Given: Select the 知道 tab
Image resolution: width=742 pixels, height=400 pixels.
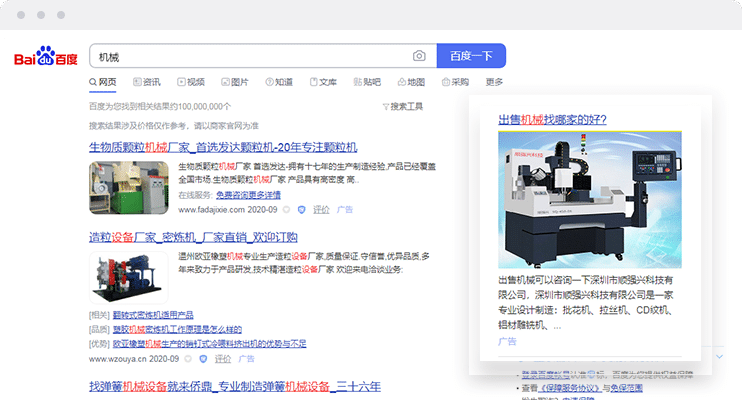Looking at the screenshot, I should [278, 82].
